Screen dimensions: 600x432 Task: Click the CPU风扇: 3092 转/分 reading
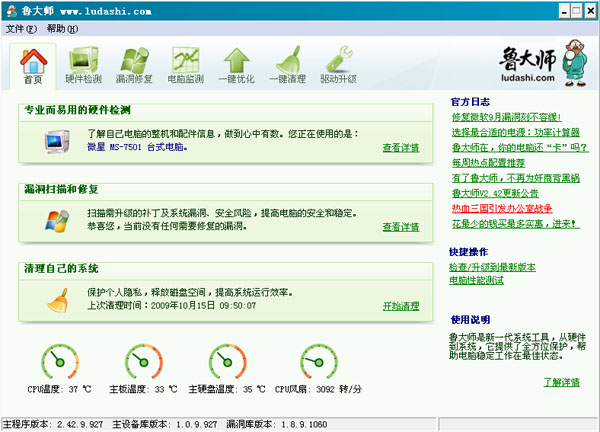point(318,390)
